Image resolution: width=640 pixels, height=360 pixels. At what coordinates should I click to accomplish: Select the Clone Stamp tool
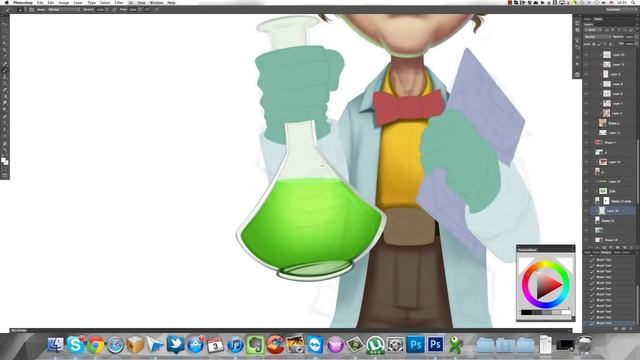click(5, 77)
